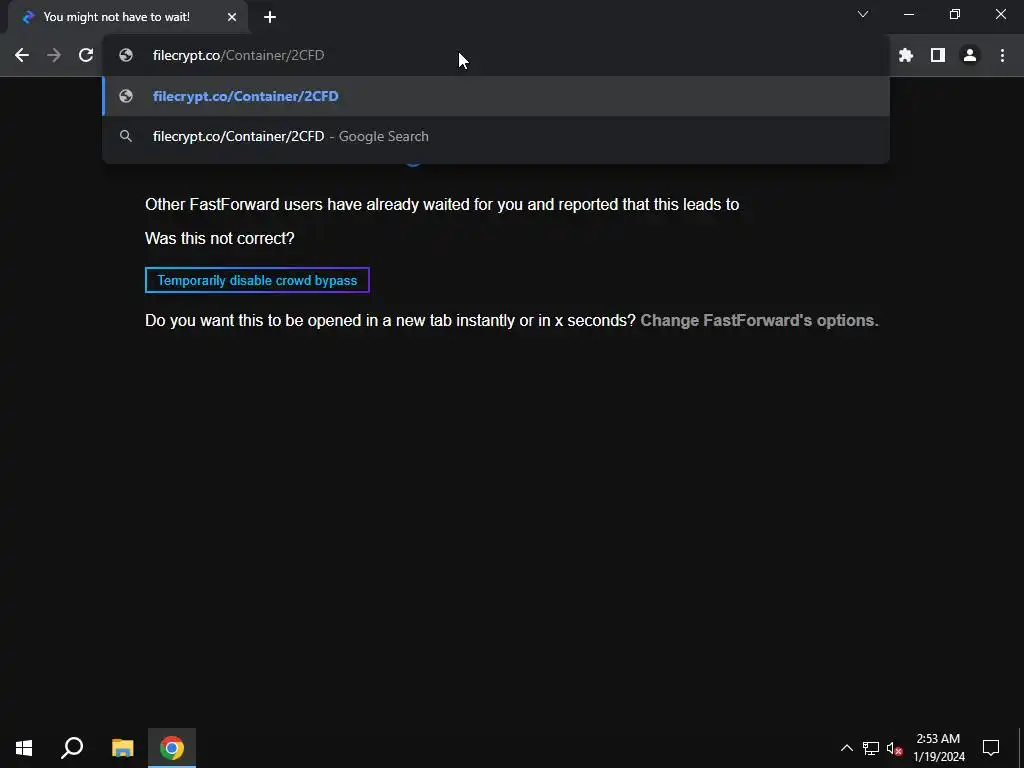Go back to the previous page
Image resolution: width=1024 pixels, height=768 pixels.
tap(22, 56)
